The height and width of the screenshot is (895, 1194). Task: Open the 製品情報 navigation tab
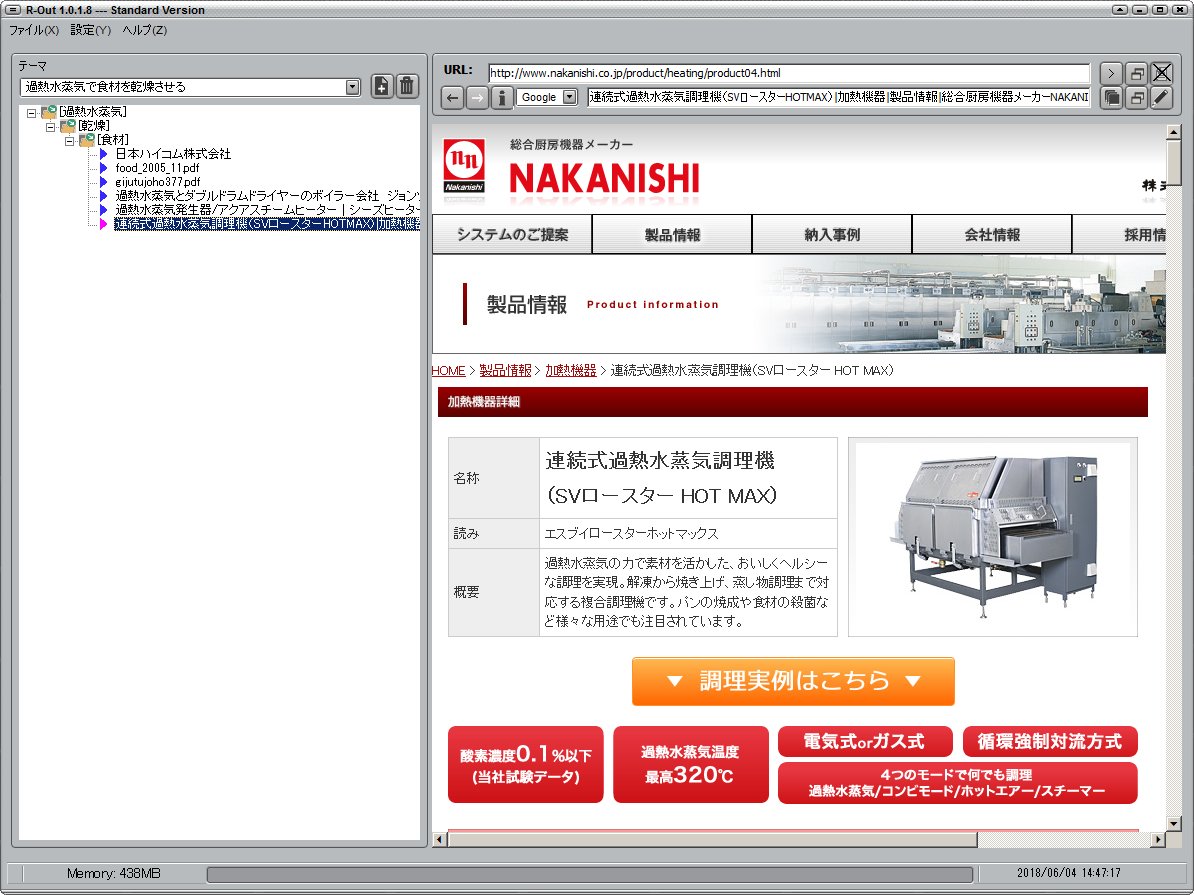click(672, 235)
